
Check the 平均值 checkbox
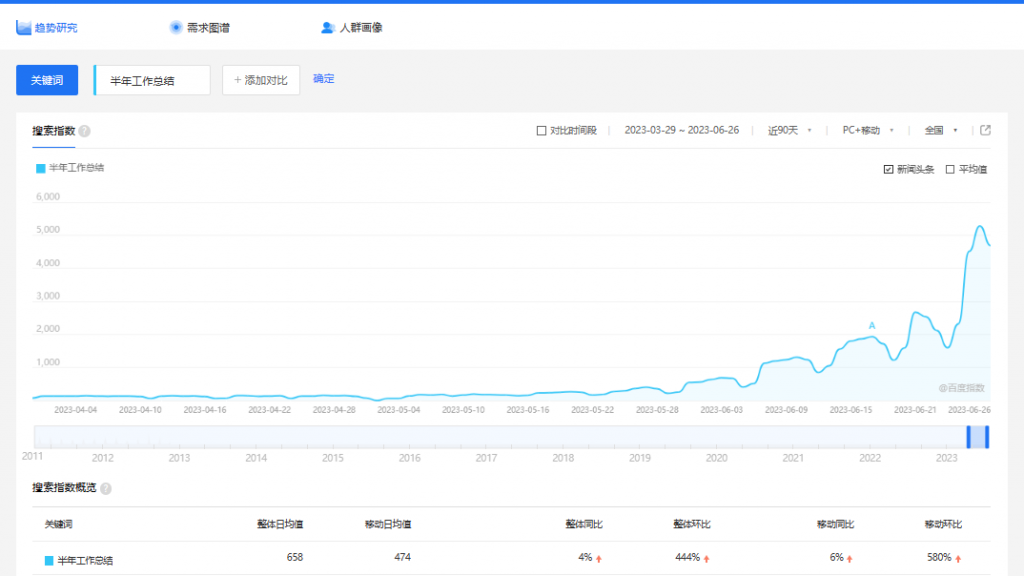pos(950,169)
